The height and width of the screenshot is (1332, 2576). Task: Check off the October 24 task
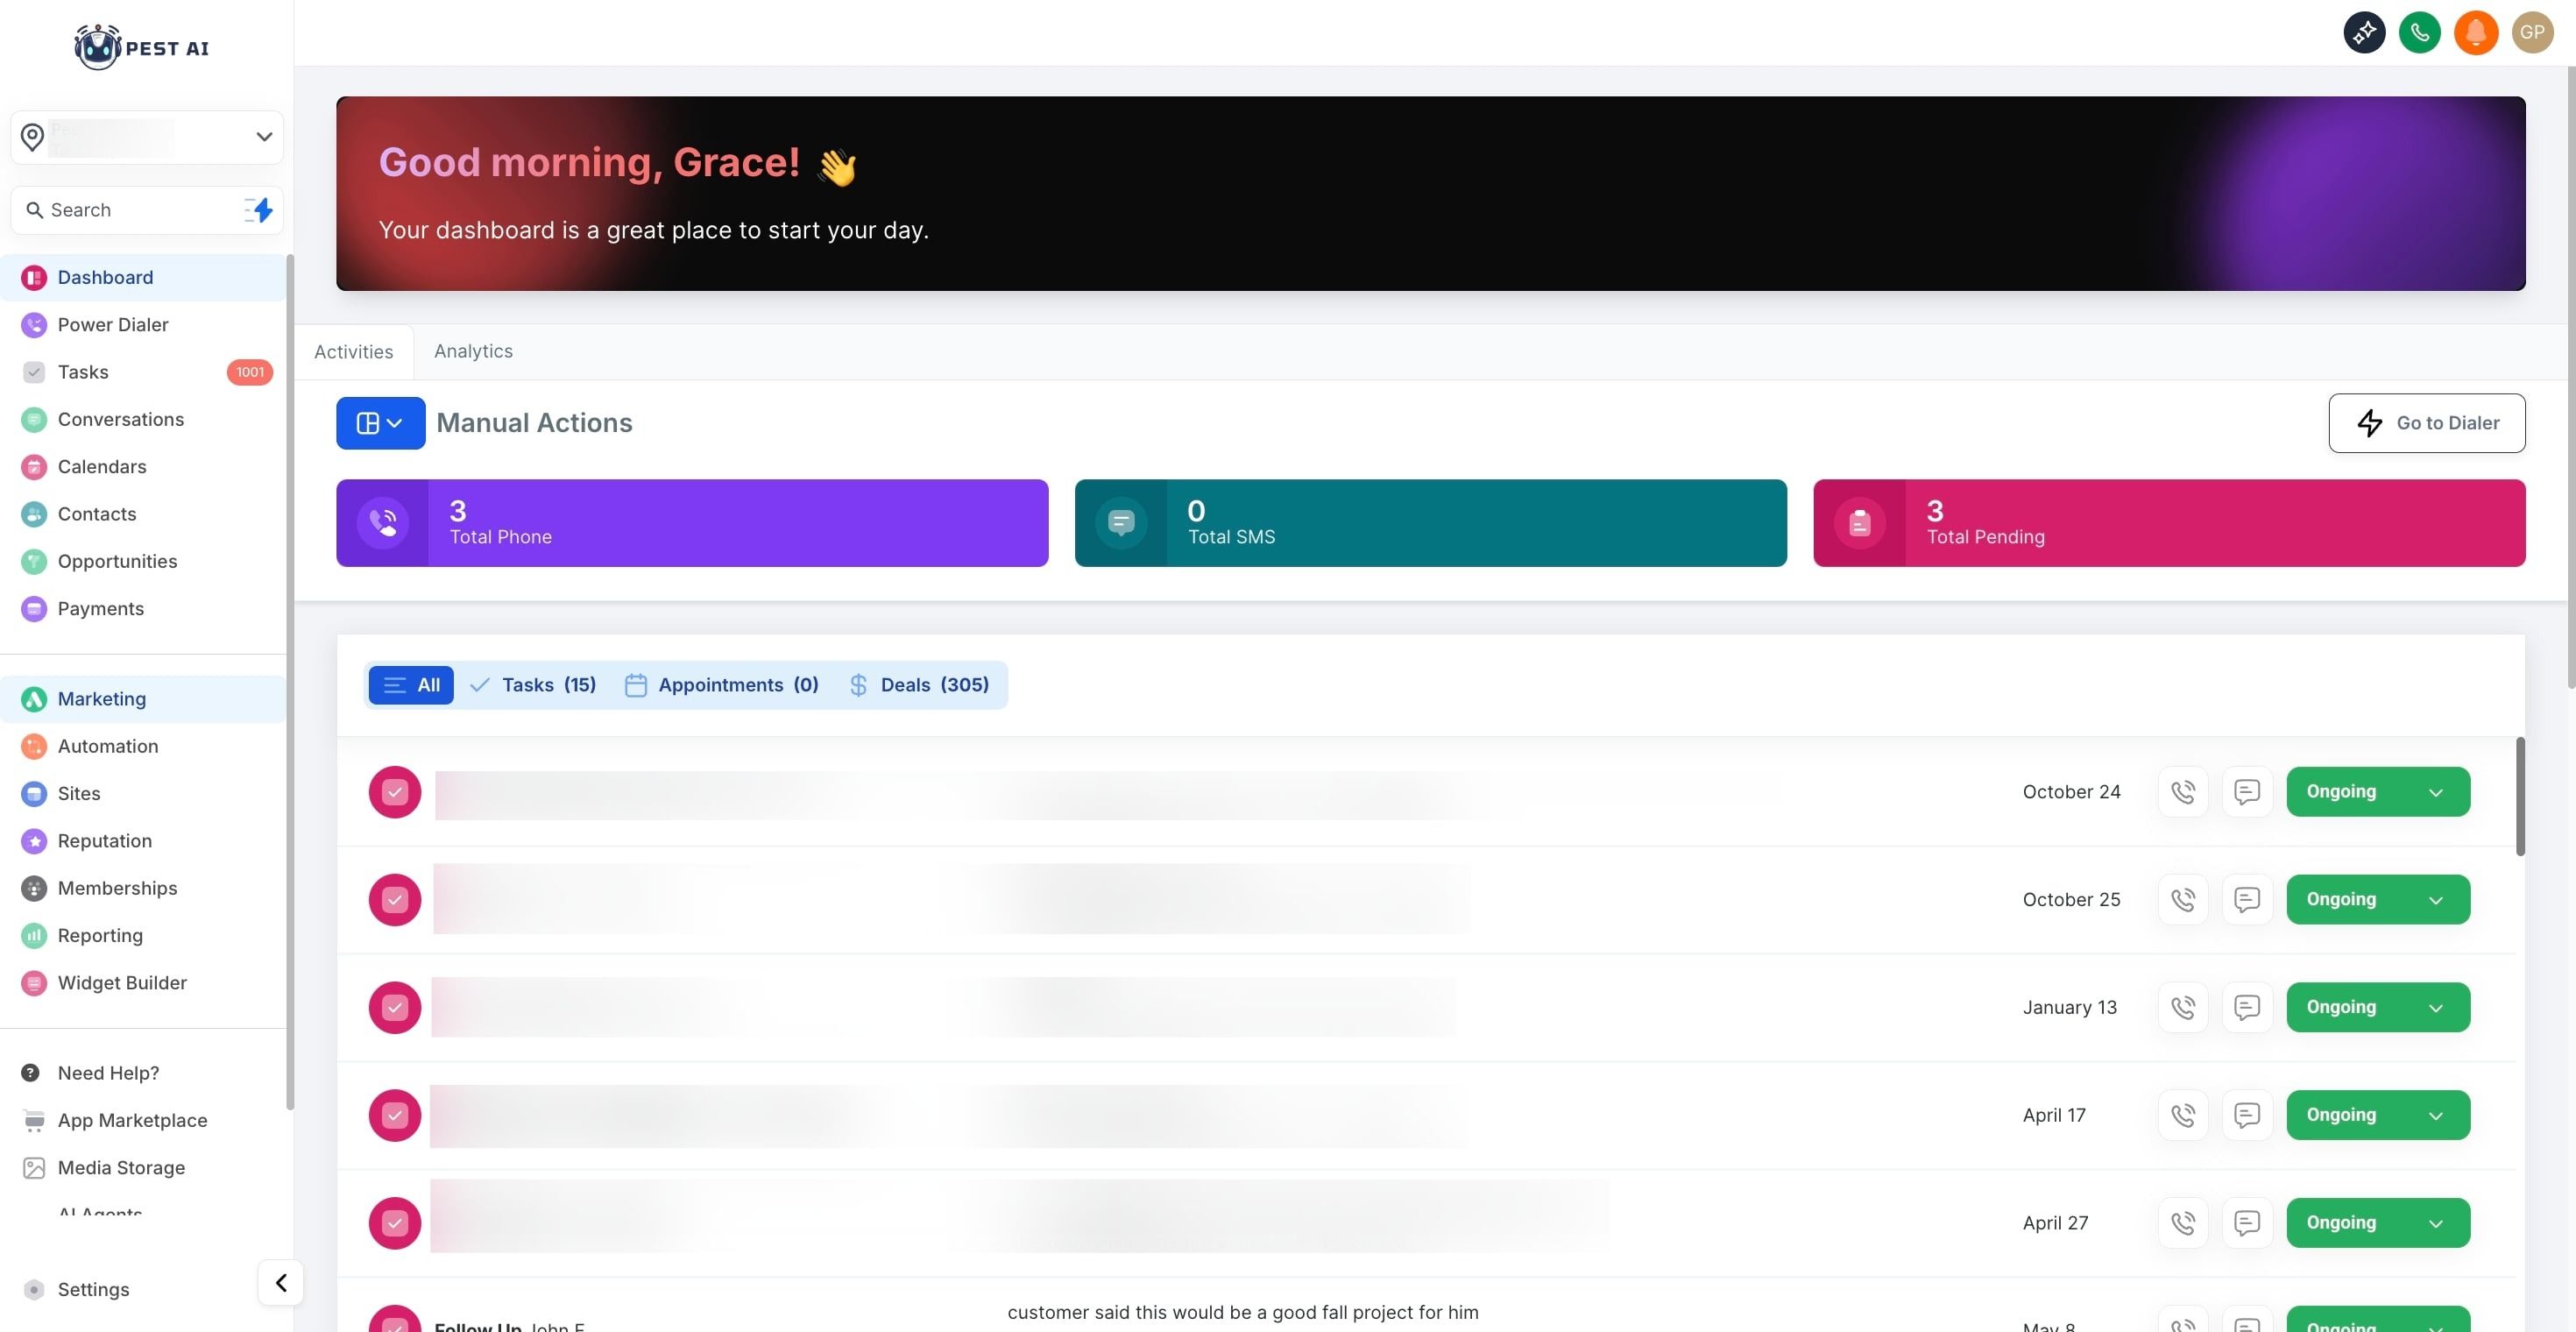395,792
